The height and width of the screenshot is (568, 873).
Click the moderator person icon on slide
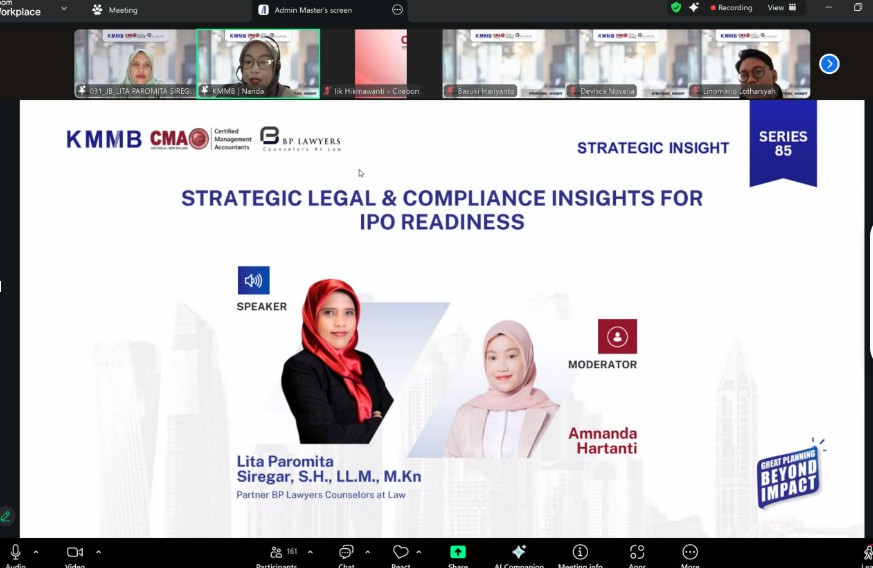point(617,336)
